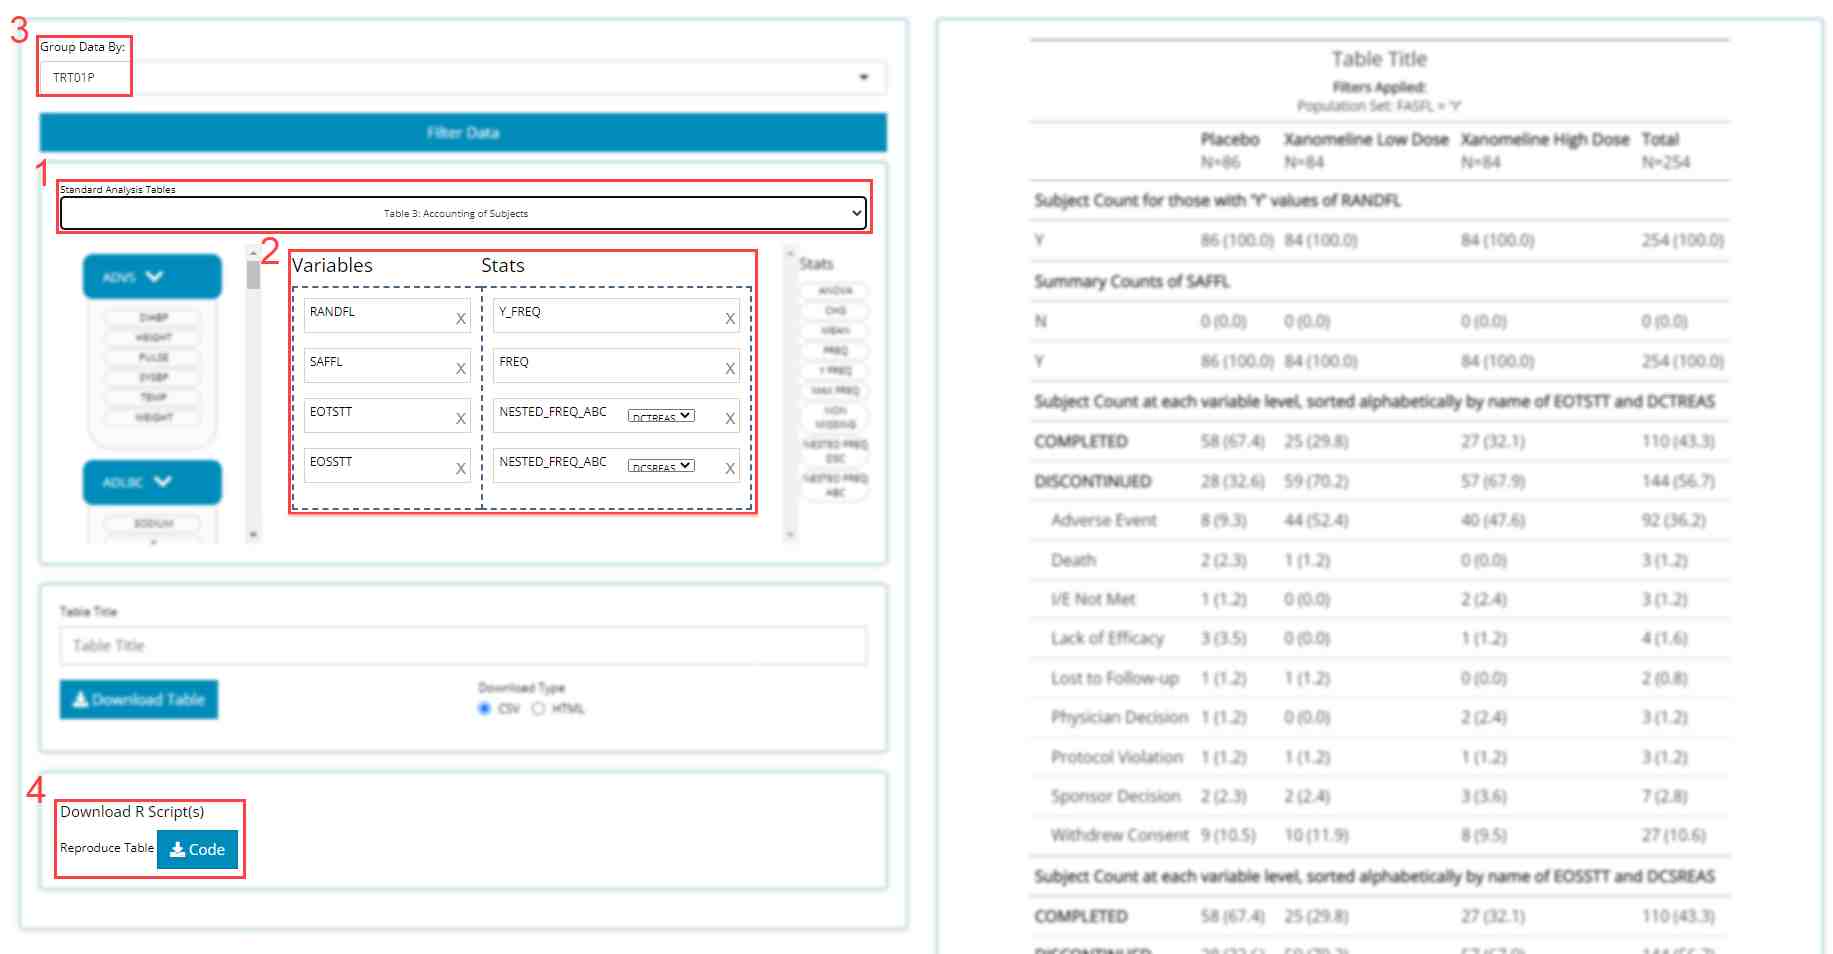Click the X next to EOTSTT variable
This screenshot has height=954, width=1833.
click(x=461, y=419)
